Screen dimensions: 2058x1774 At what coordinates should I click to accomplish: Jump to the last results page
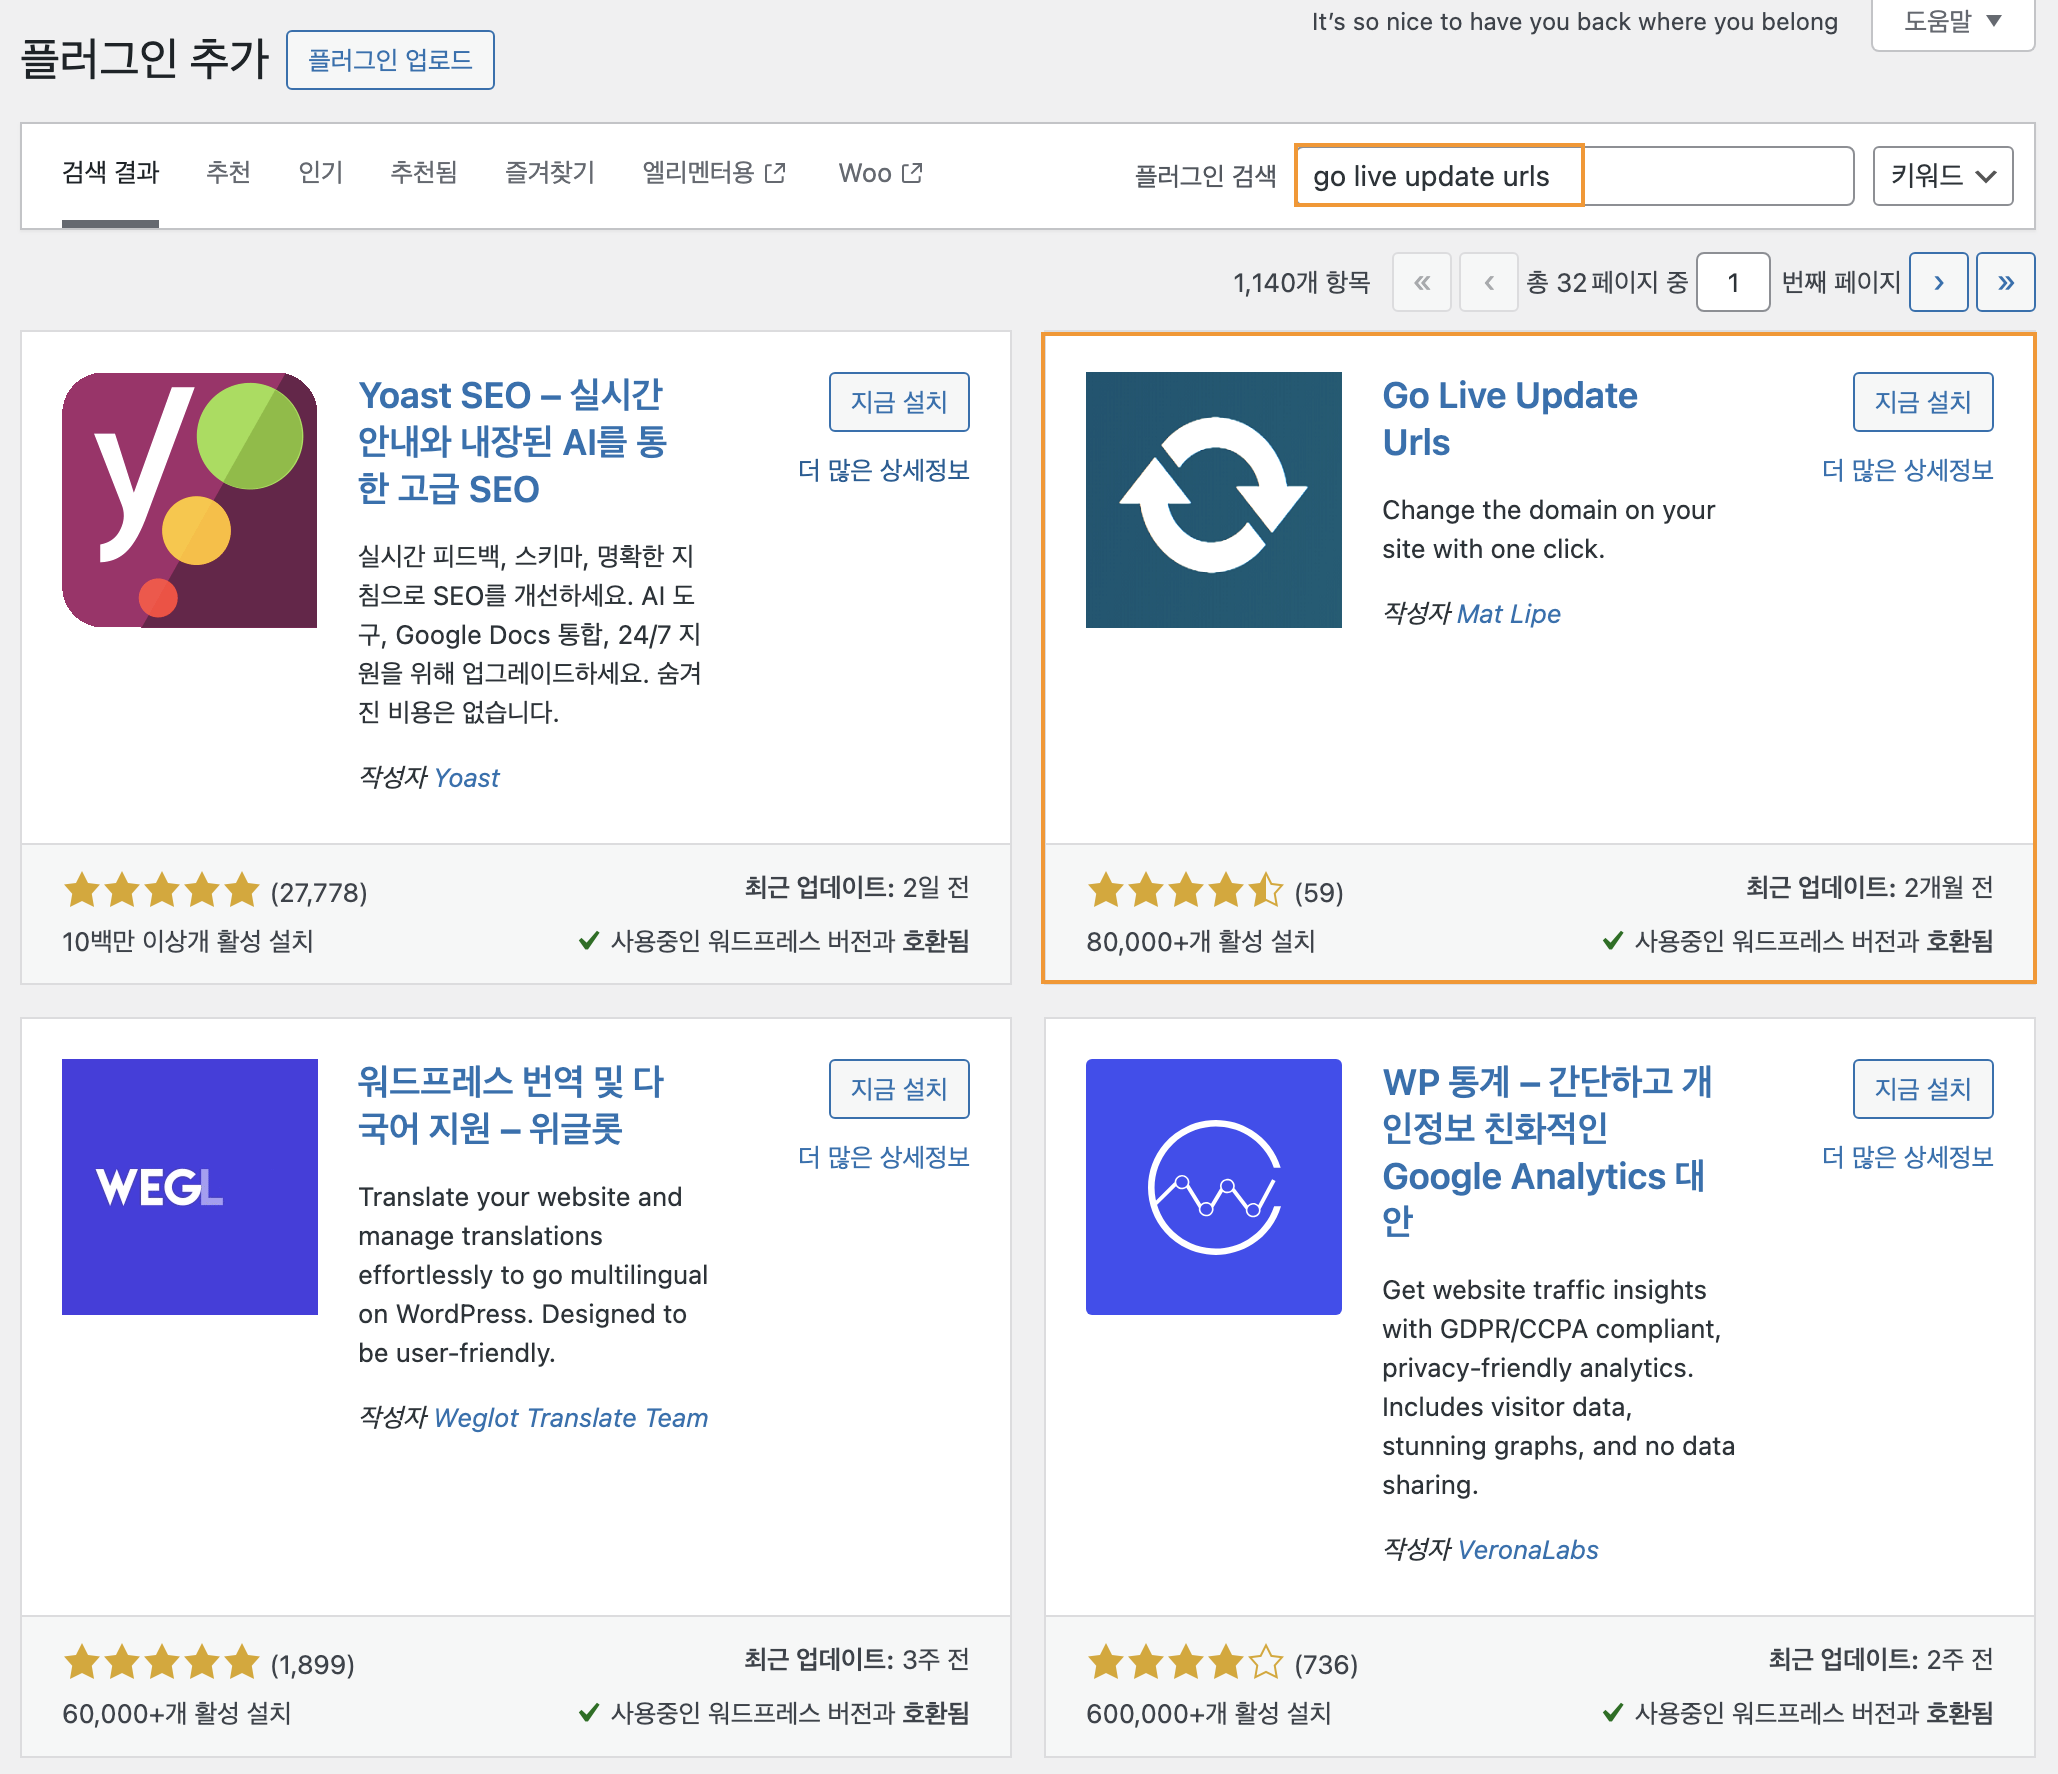(x=2005, y=282)
